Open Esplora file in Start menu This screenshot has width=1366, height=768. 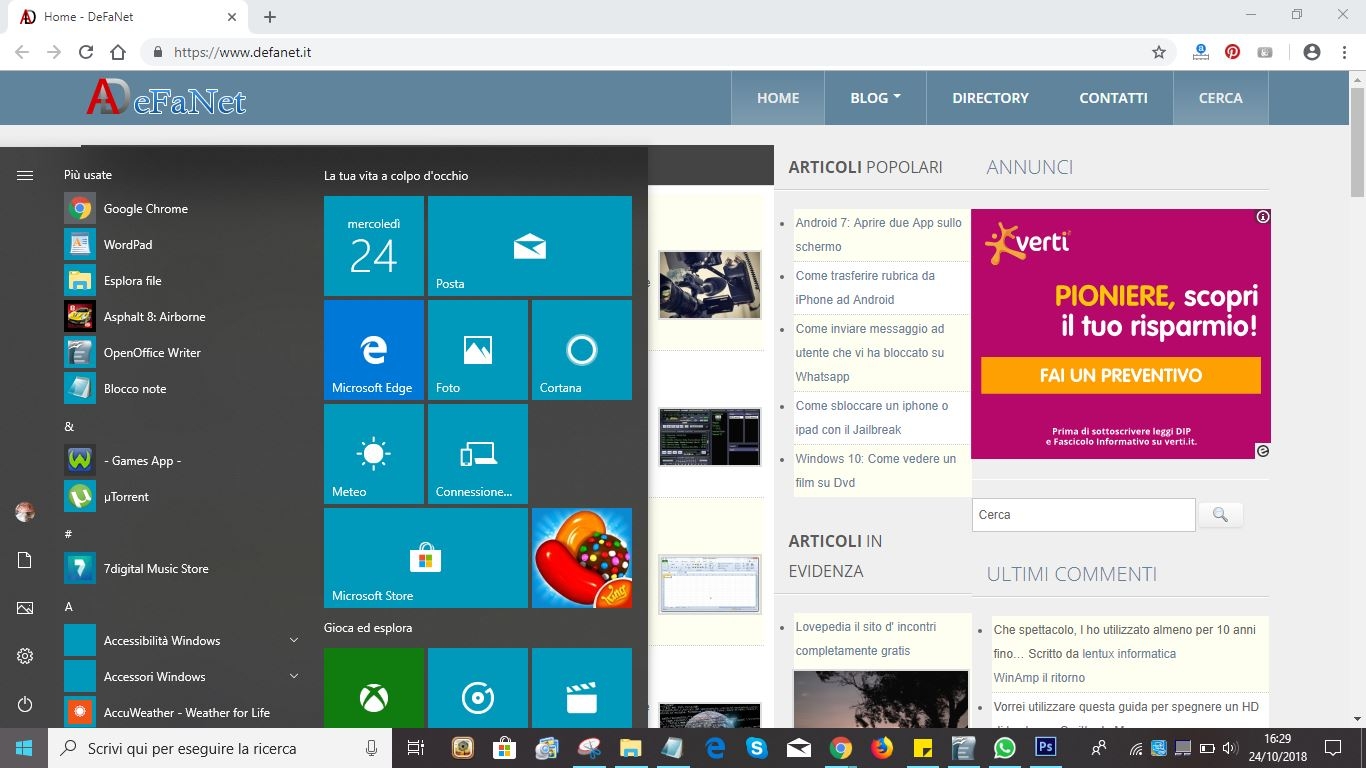pyautogui.click(x=180, y=281)
